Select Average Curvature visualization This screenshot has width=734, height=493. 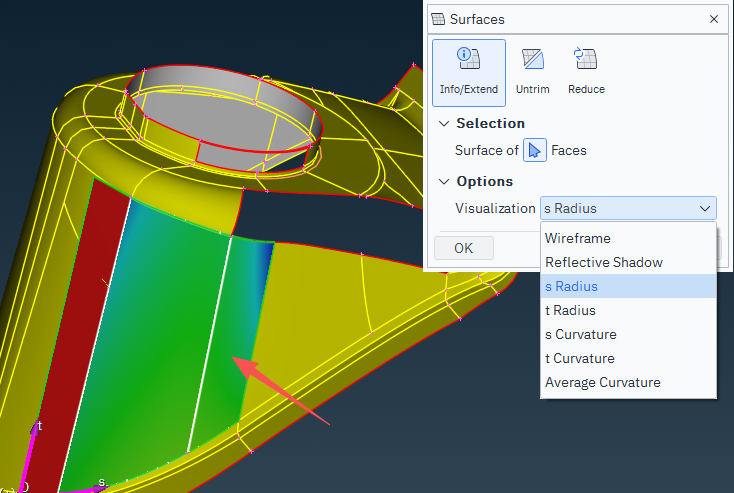click(x=602, y=382)
